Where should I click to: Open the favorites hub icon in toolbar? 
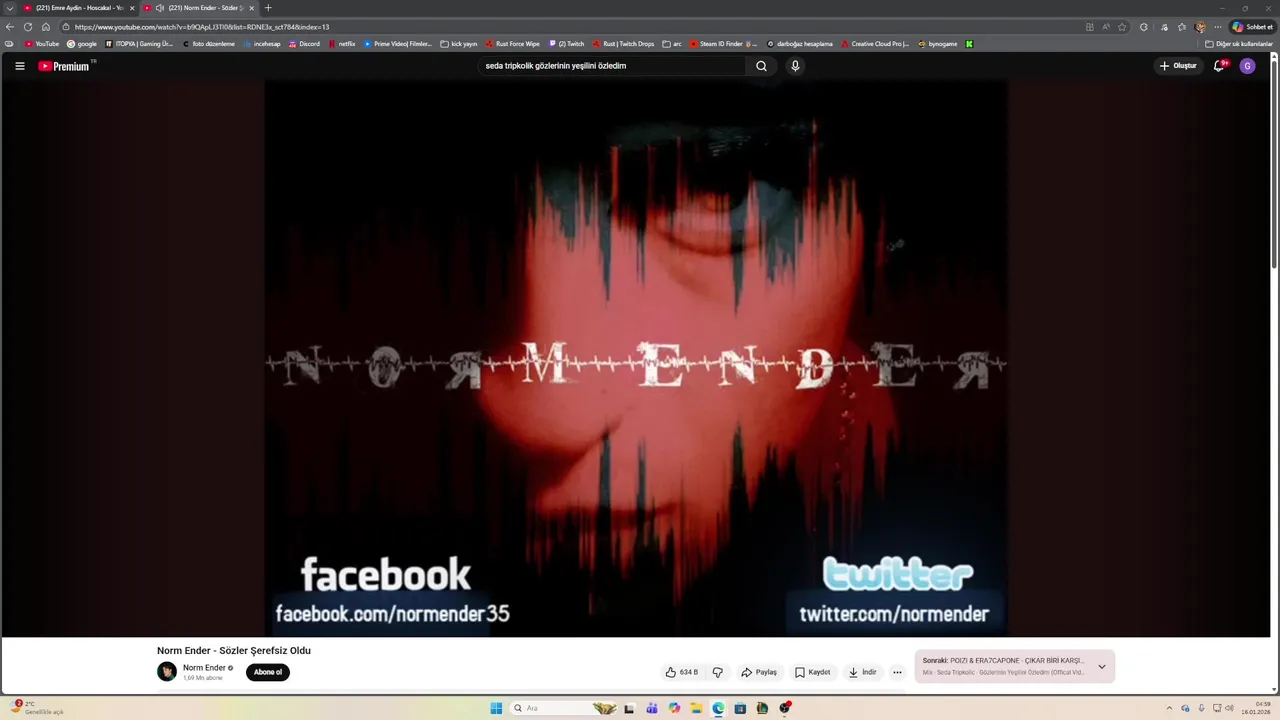(1182, 27)
